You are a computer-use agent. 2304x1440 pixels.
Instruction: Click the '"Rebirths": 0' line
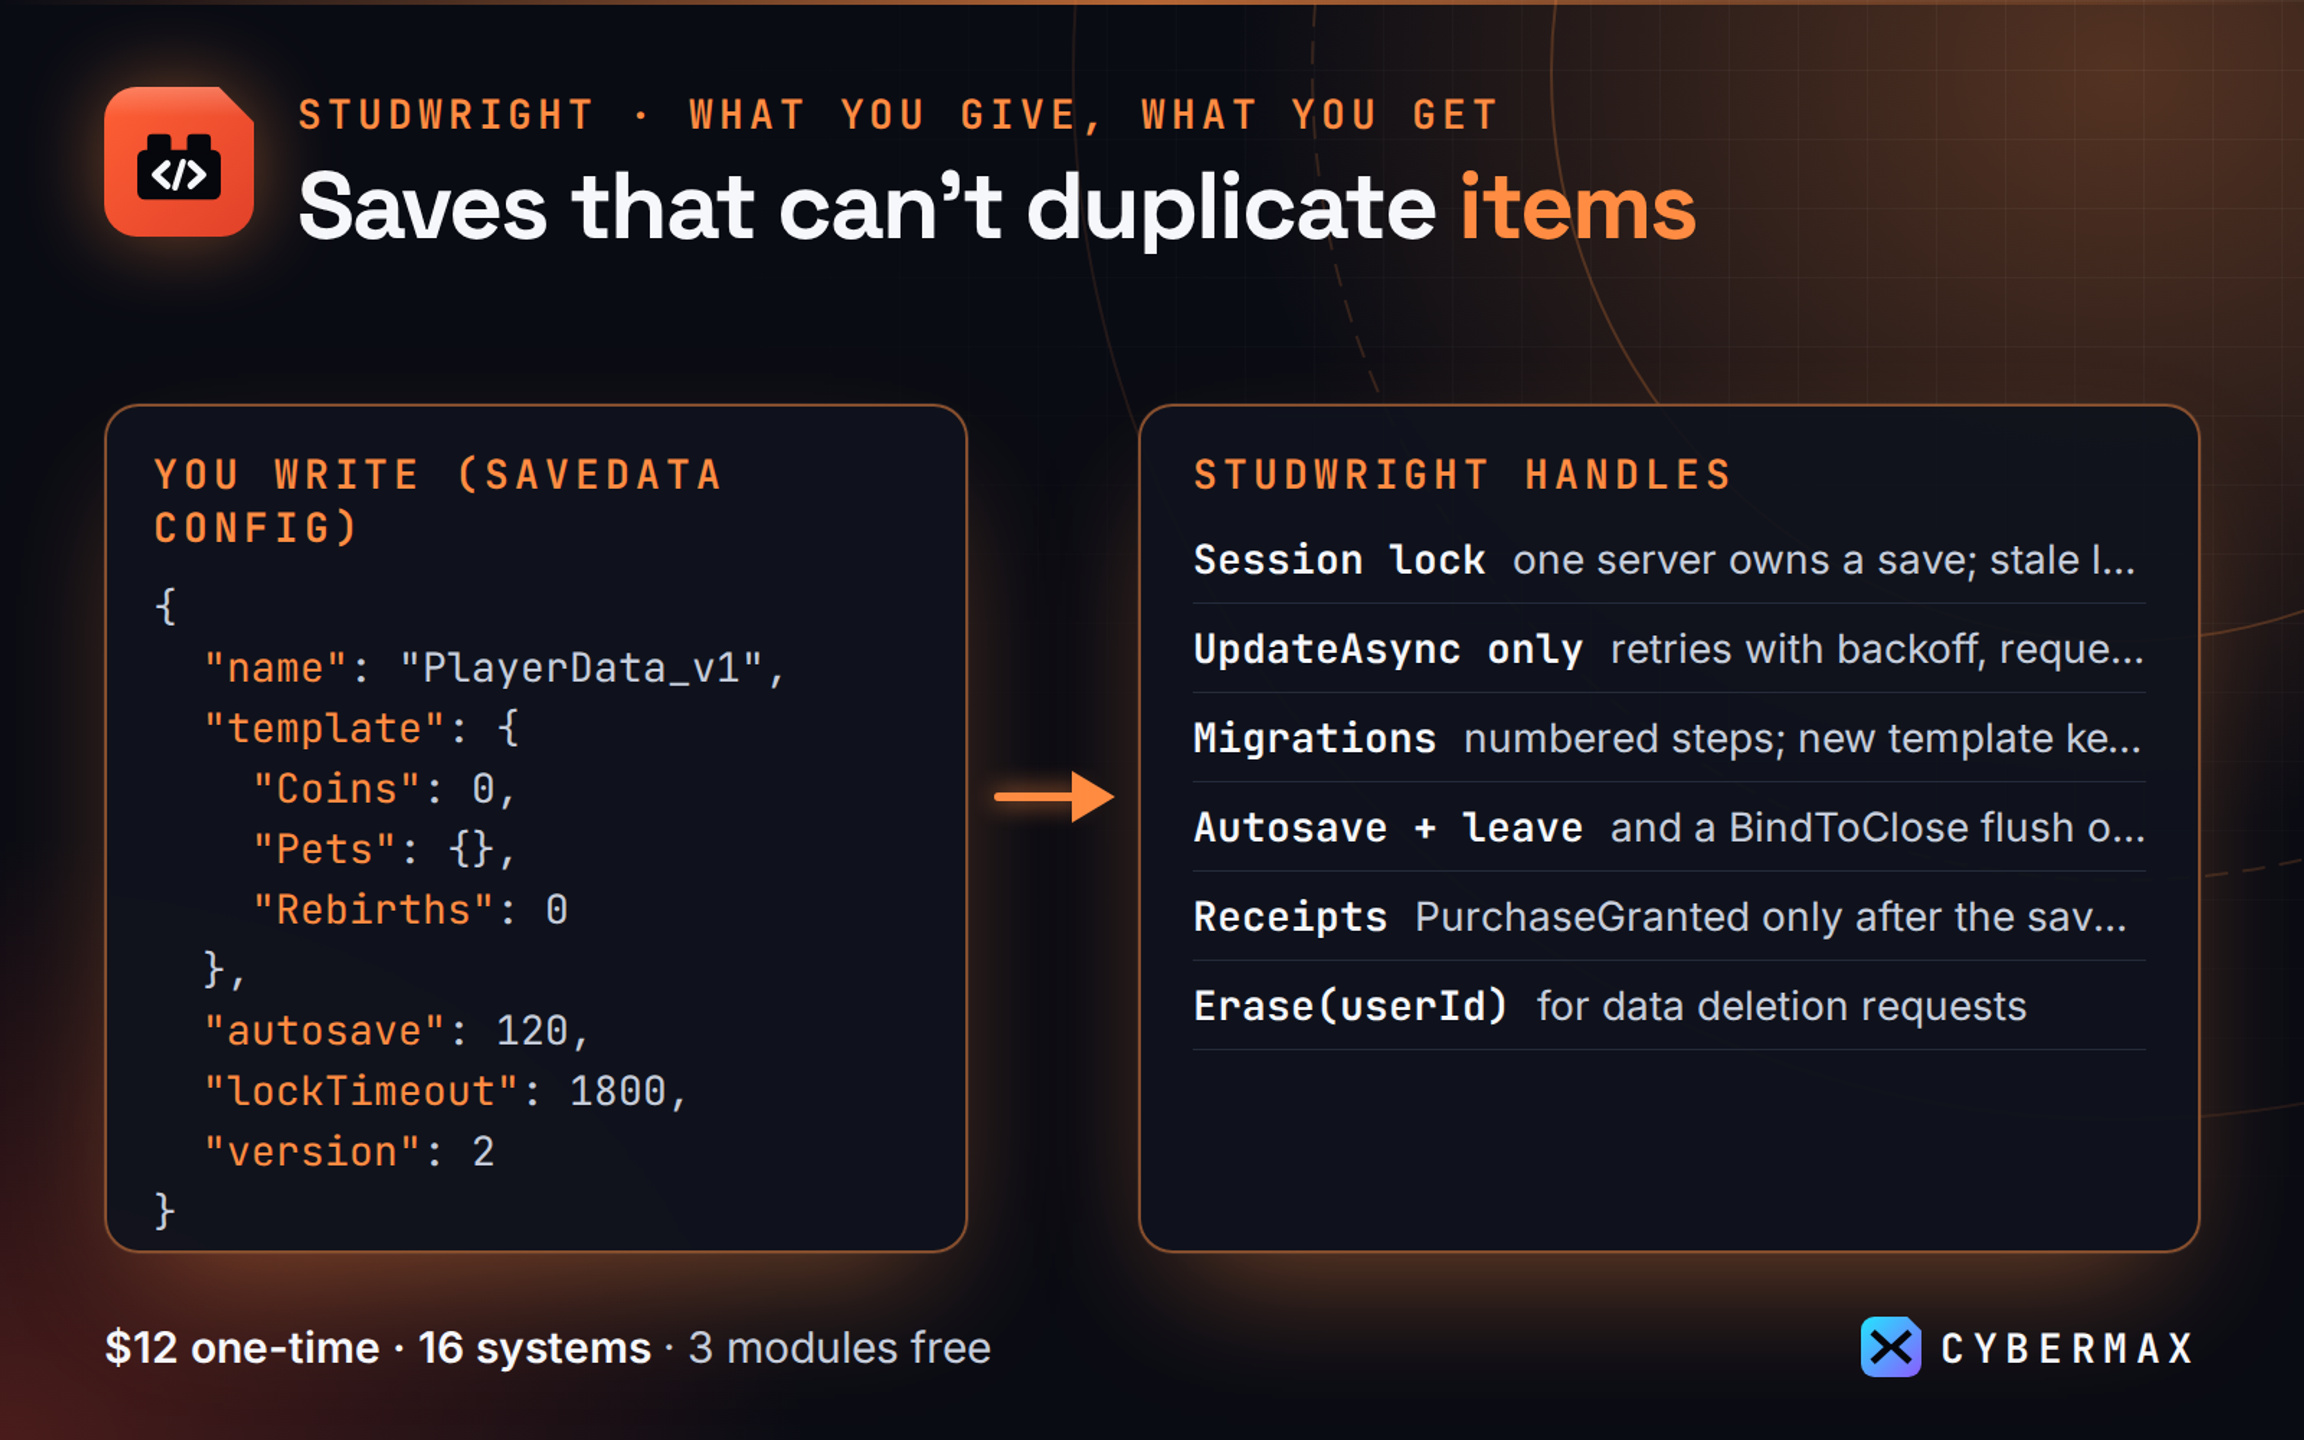tap(410, 910)
